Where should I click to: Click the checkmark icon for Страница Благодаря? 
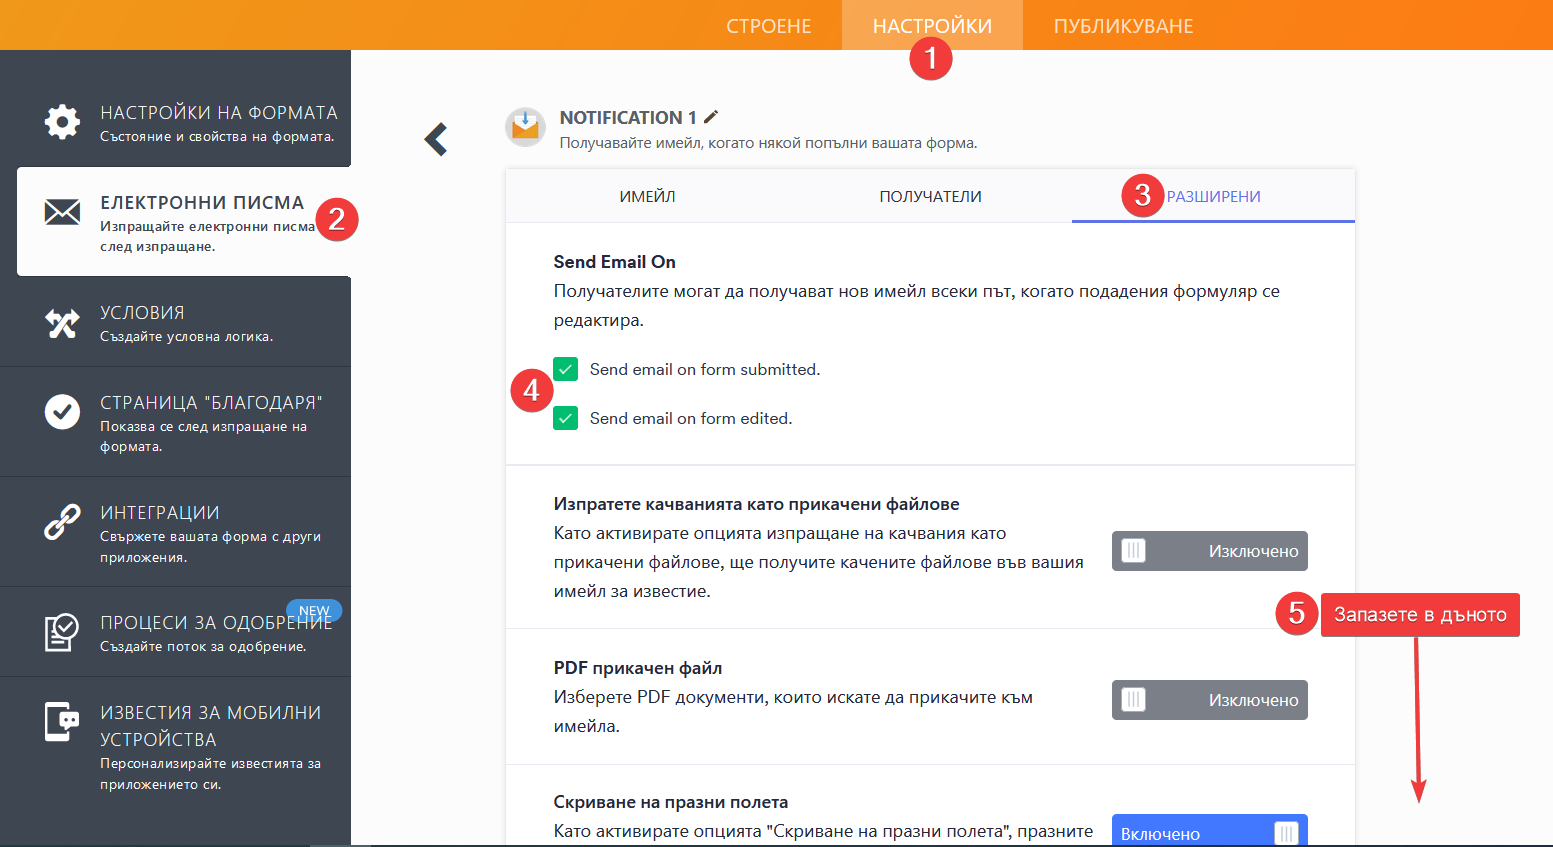point(62,411)
